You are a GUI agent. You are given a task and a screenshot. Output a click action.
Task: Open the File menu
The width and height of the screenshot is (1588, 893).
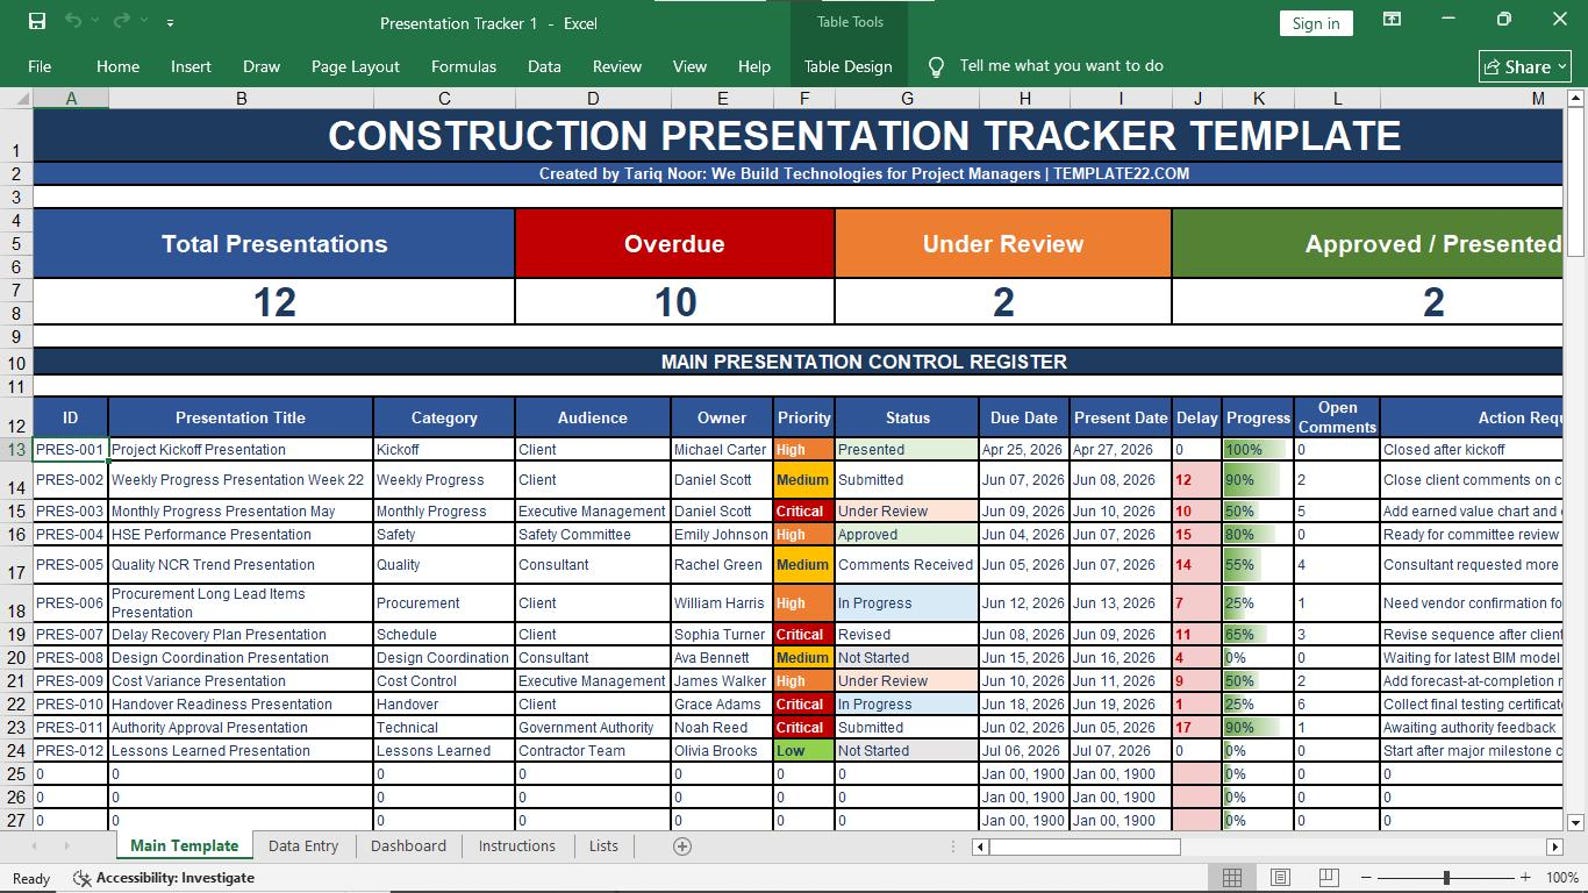pyautogui.click(x=40, y=67)
